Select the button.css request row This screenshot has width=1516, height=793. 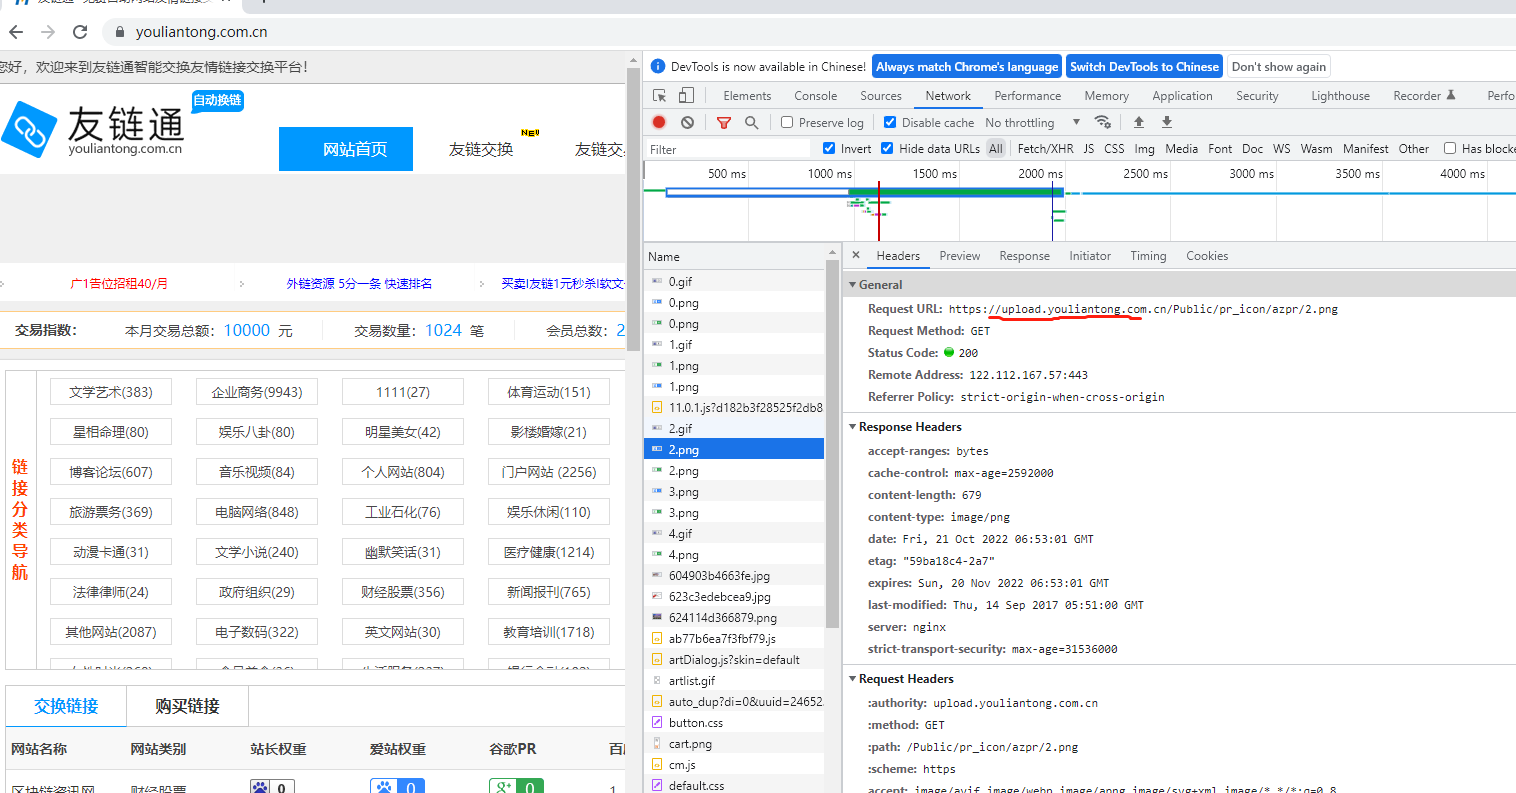(734, 722)
